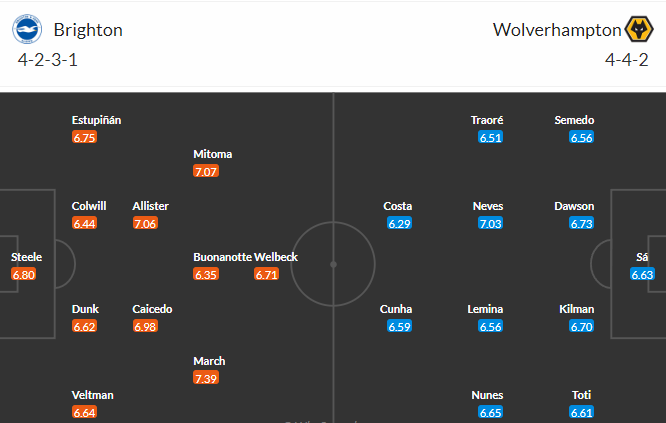Click Neves' 7.03 rating badge
The height and width of the screenshot is (423, 666).
[490, 223]
